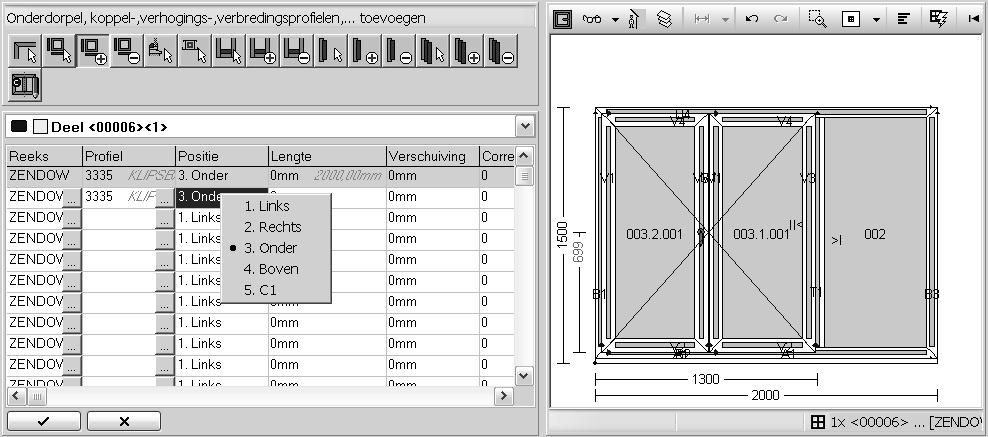Cancel with the X button
The image size is (988, 437).
pyautogui.click(x=124, y=421)
